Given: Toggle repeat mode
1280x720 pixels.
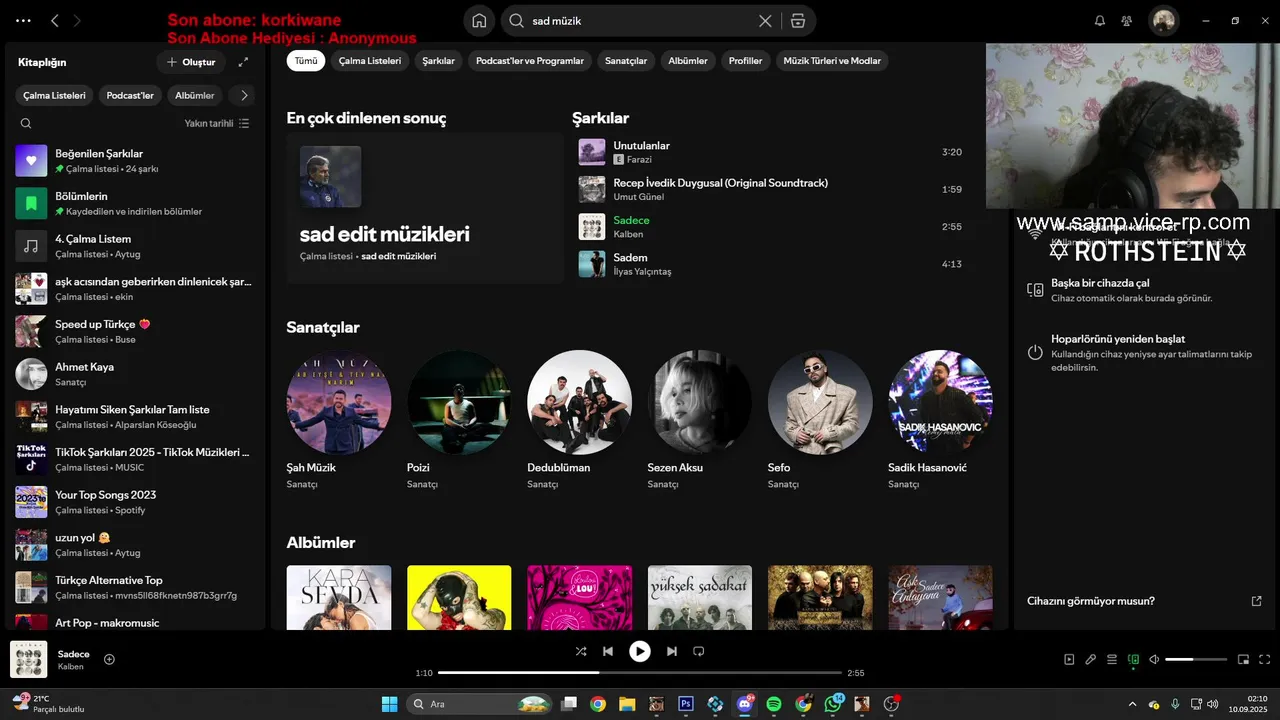Looking at the screenshot, I should point(699,651).
